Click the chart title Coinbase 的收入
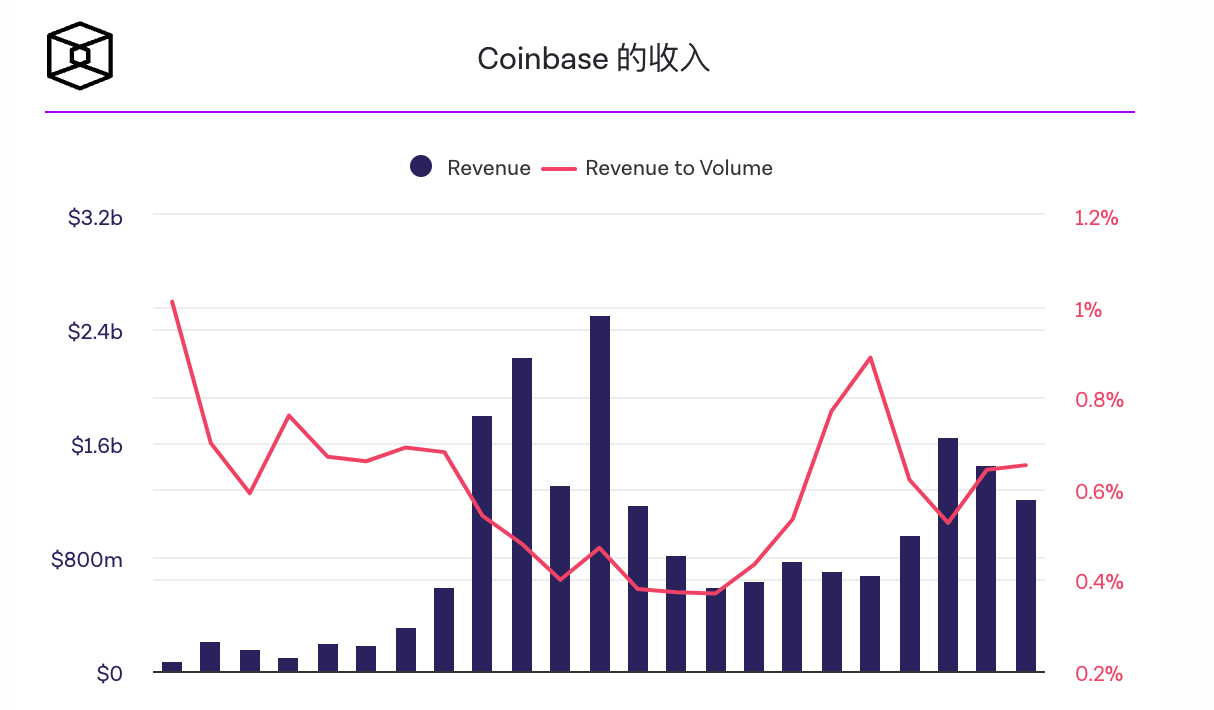 (594, 58)
